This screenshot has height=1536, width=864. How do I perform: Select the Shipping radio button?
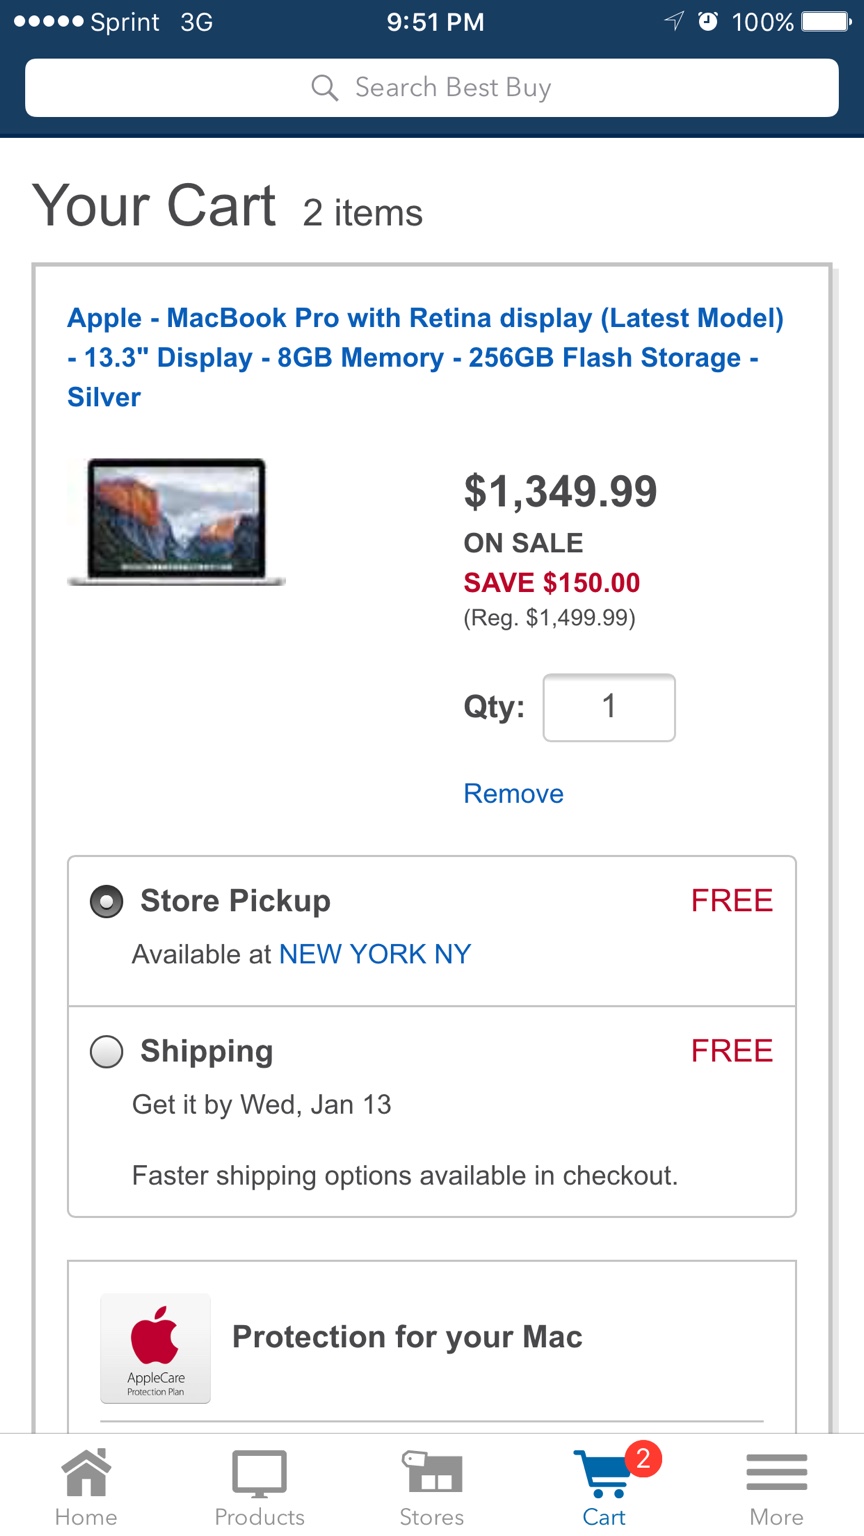[x=107, y=1052]
